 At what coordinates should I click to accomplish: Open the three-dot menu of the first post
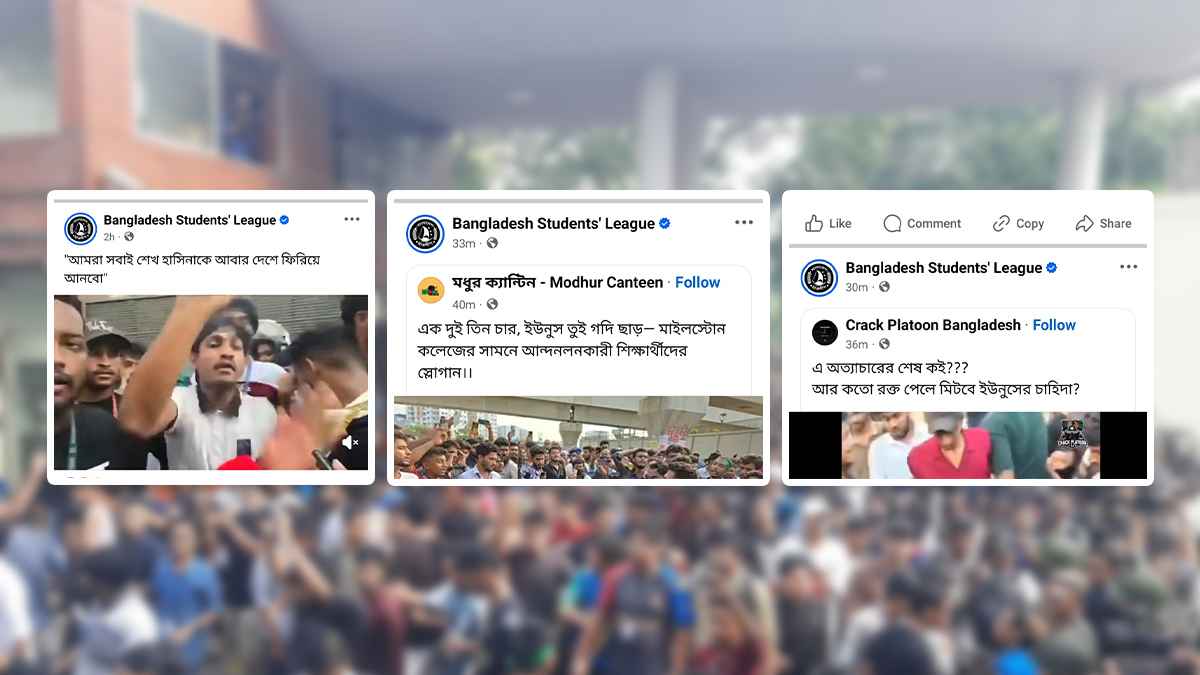[x=352, y=219]
